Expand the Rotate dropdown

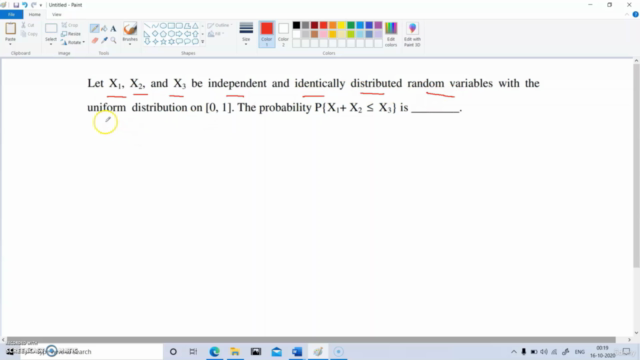pos(83,42)
